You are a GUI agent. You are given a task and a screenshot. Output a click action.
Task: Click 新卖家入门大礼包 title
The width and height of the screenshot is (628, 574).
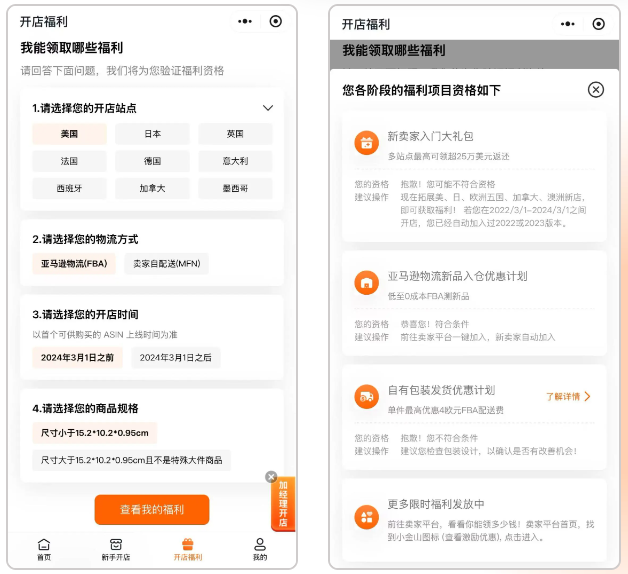pos(430,136)
